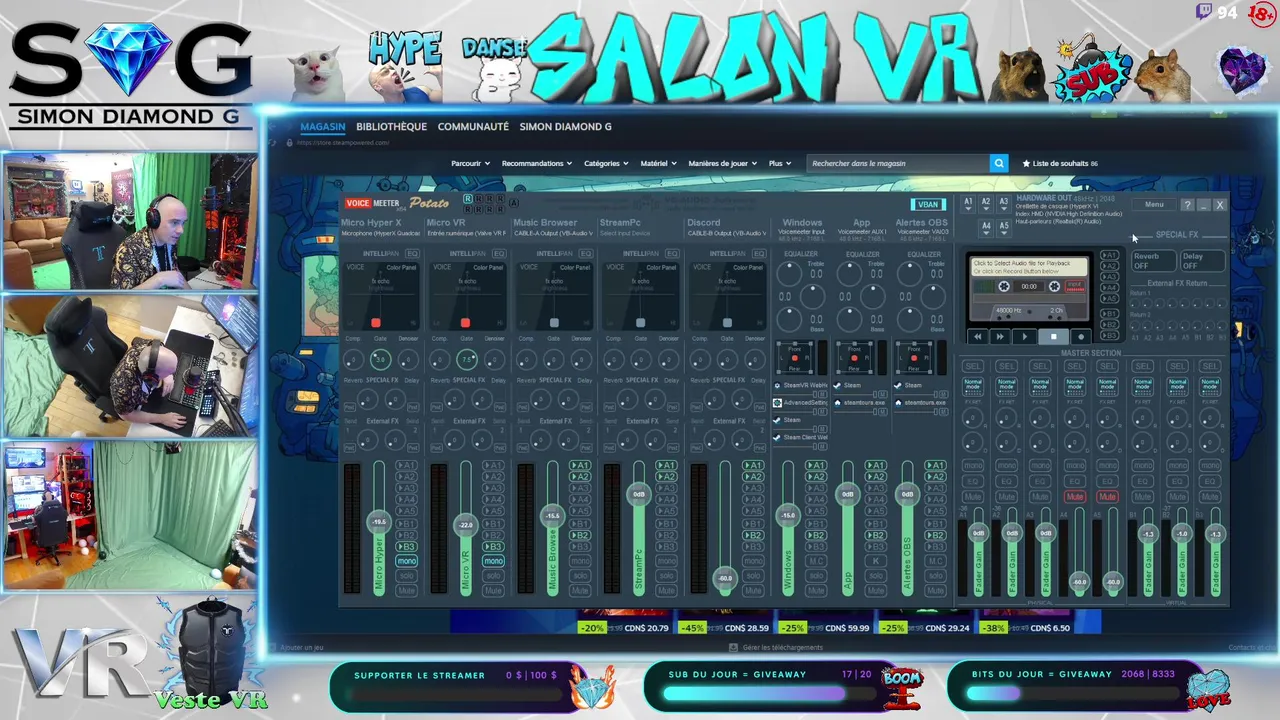Click the Windows fader knob at -15.0
This screenshot has width=1280, height=720.
click(x=788, y=515)
